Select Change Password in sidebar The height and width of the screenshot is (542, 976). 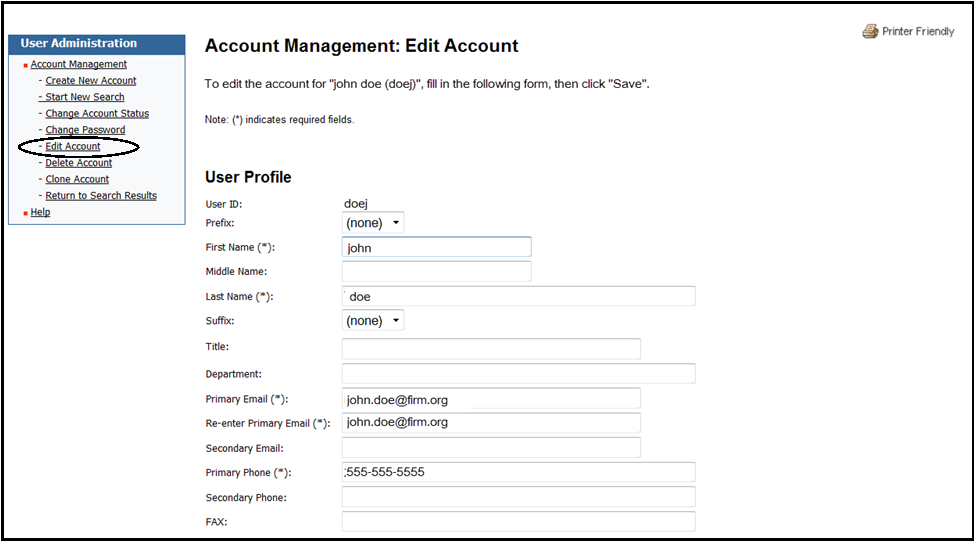[x=85, y=130]
